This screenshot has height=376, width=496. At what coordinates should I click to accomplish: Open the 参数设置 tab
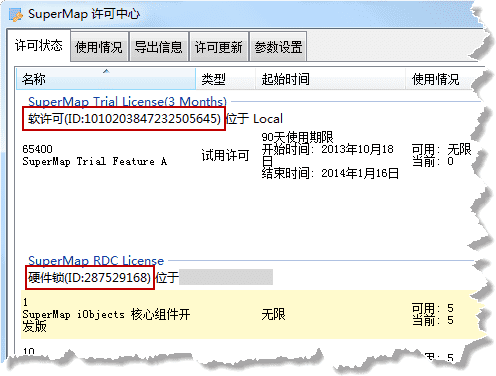point(278,47)
